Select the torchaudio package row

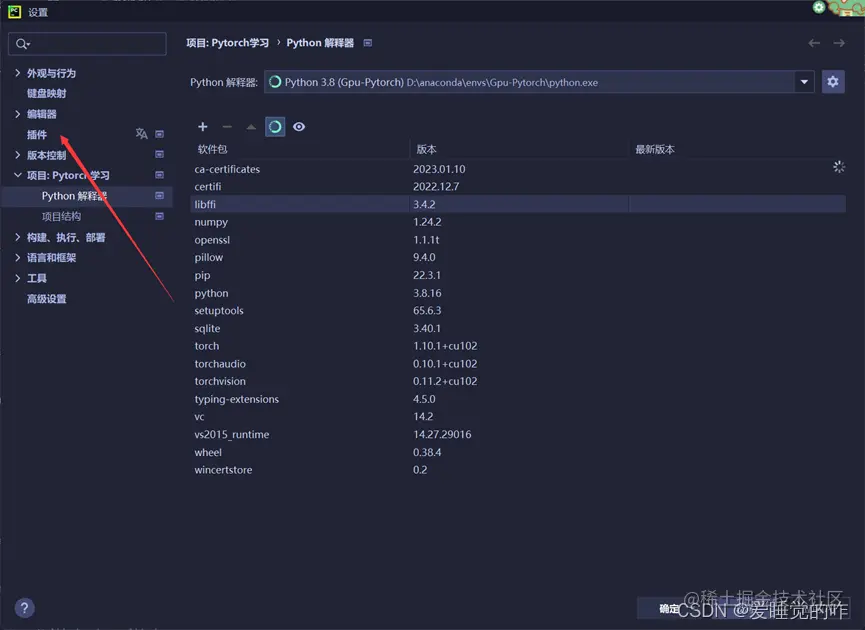(x=518, y=364)
